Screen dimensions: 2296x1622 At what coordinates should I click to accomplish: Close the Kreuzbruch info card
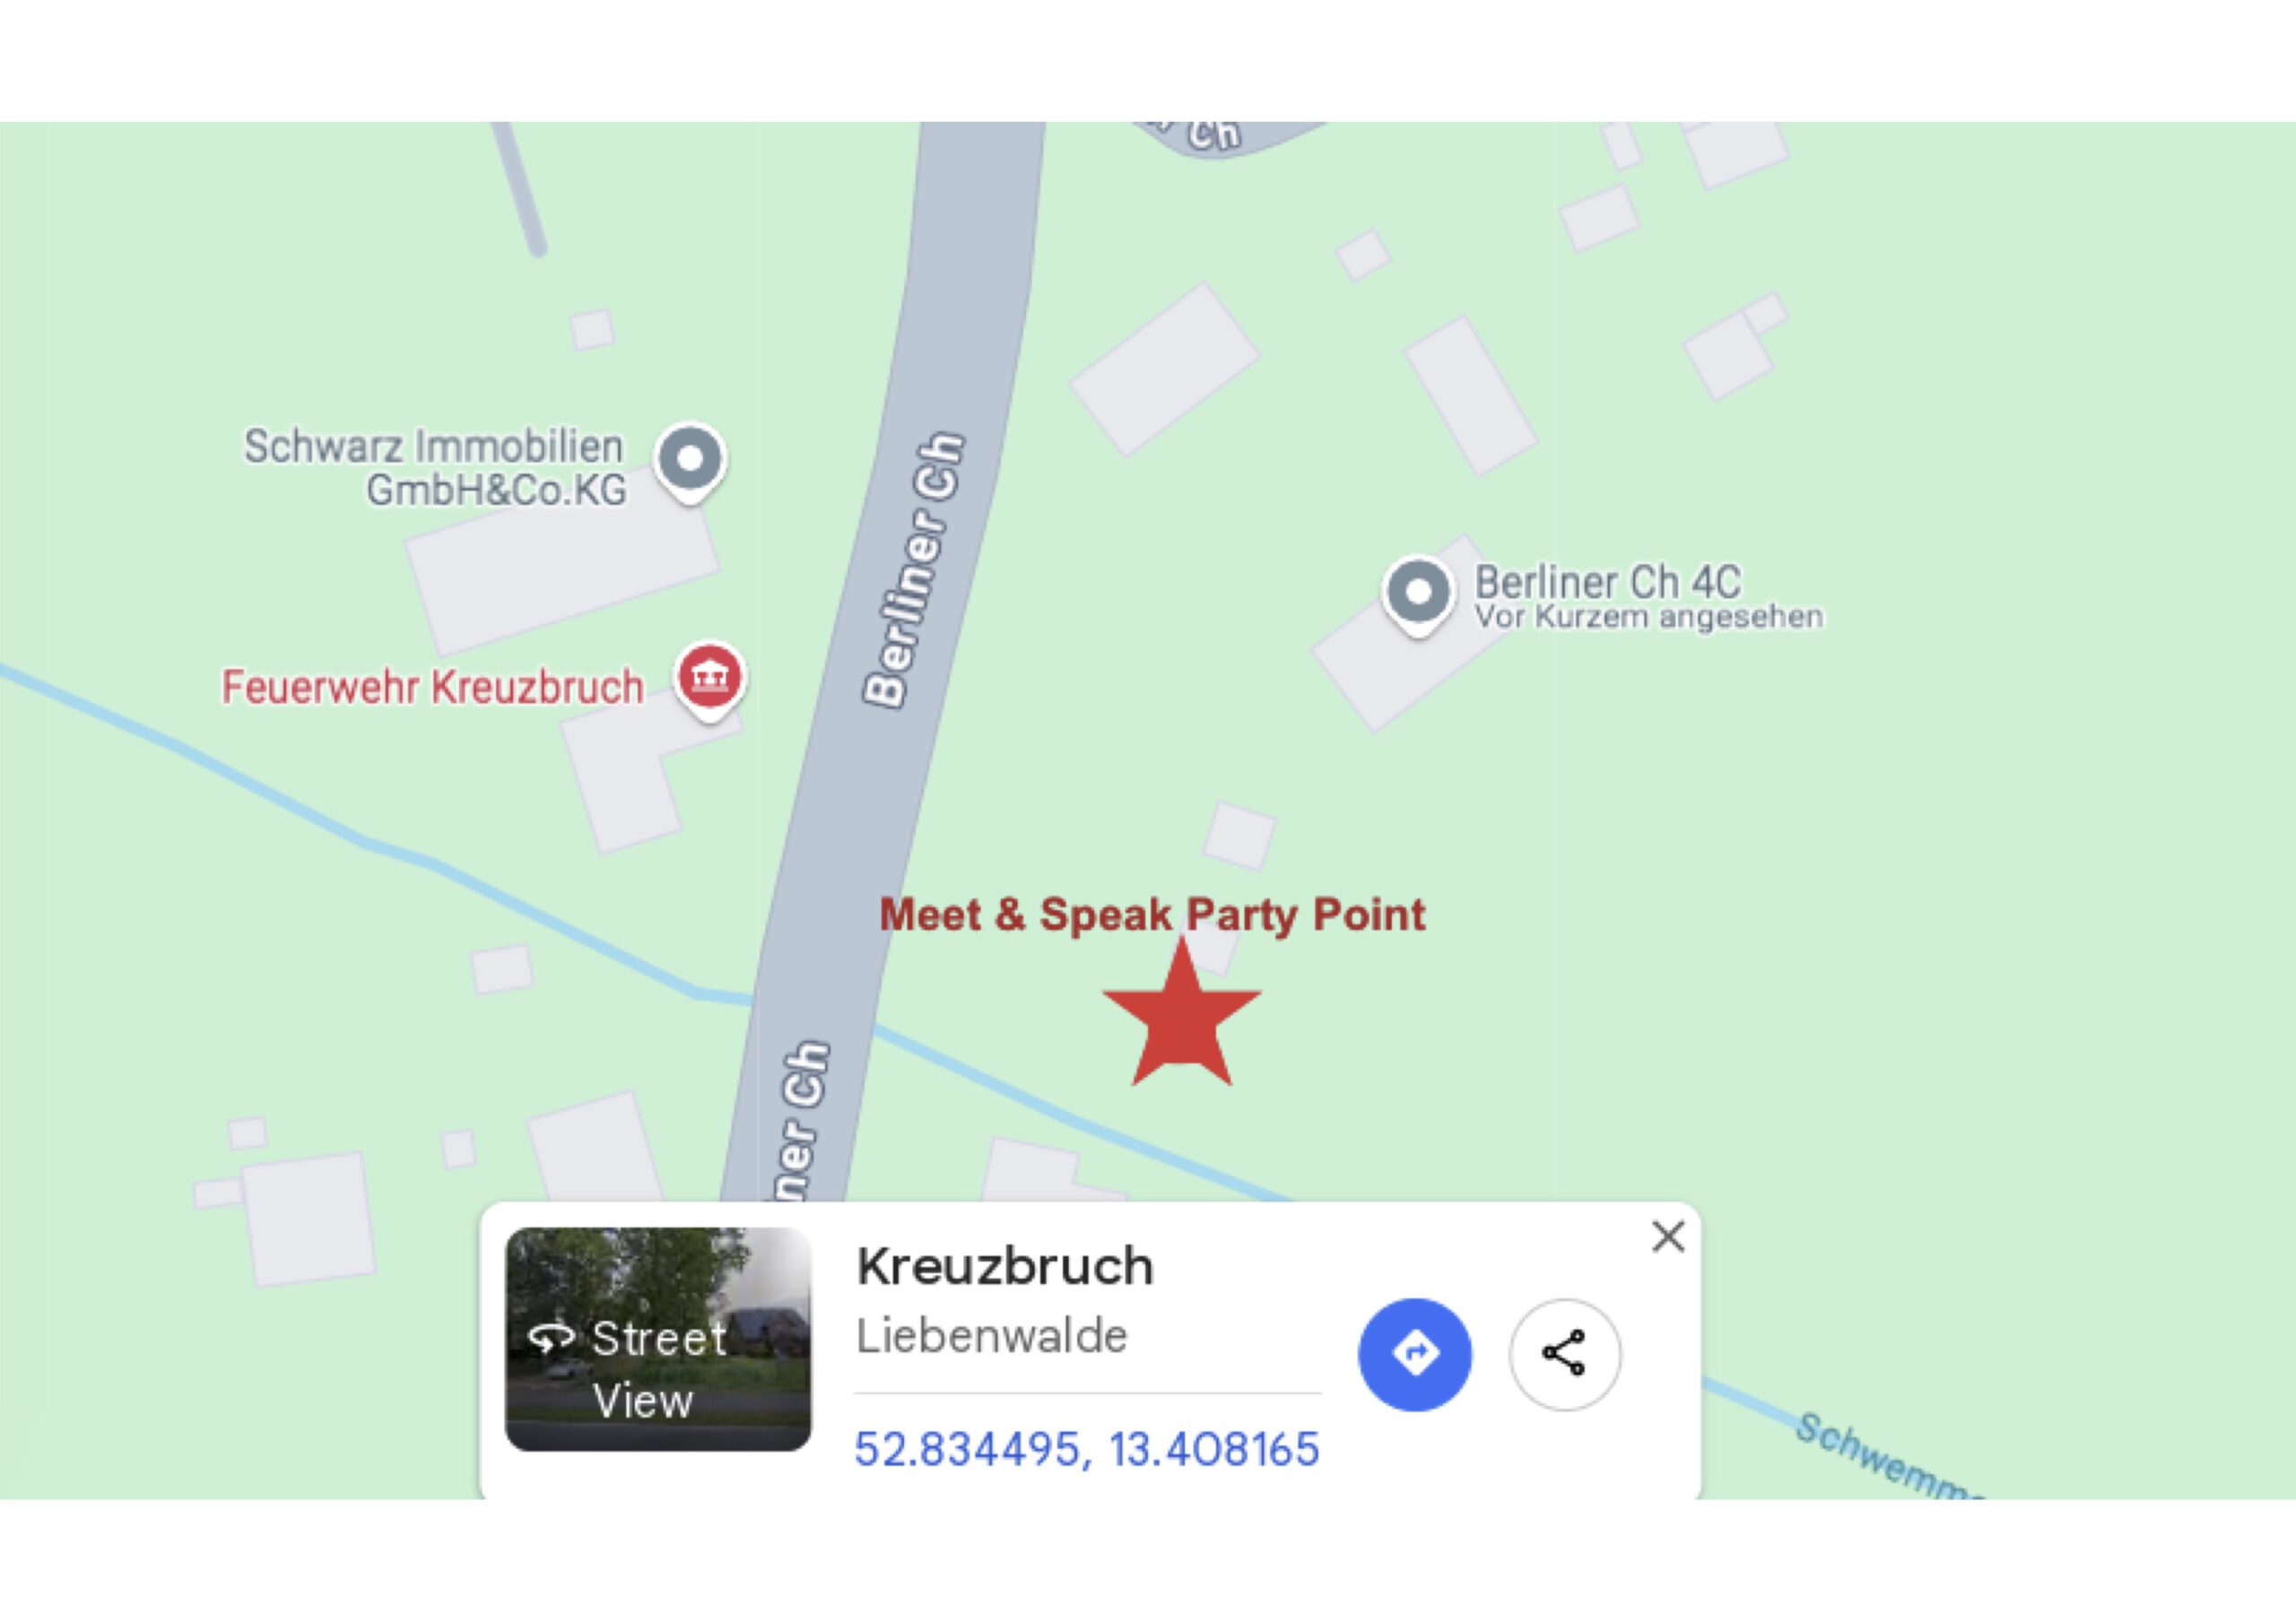click(x=1668, y=1237)
